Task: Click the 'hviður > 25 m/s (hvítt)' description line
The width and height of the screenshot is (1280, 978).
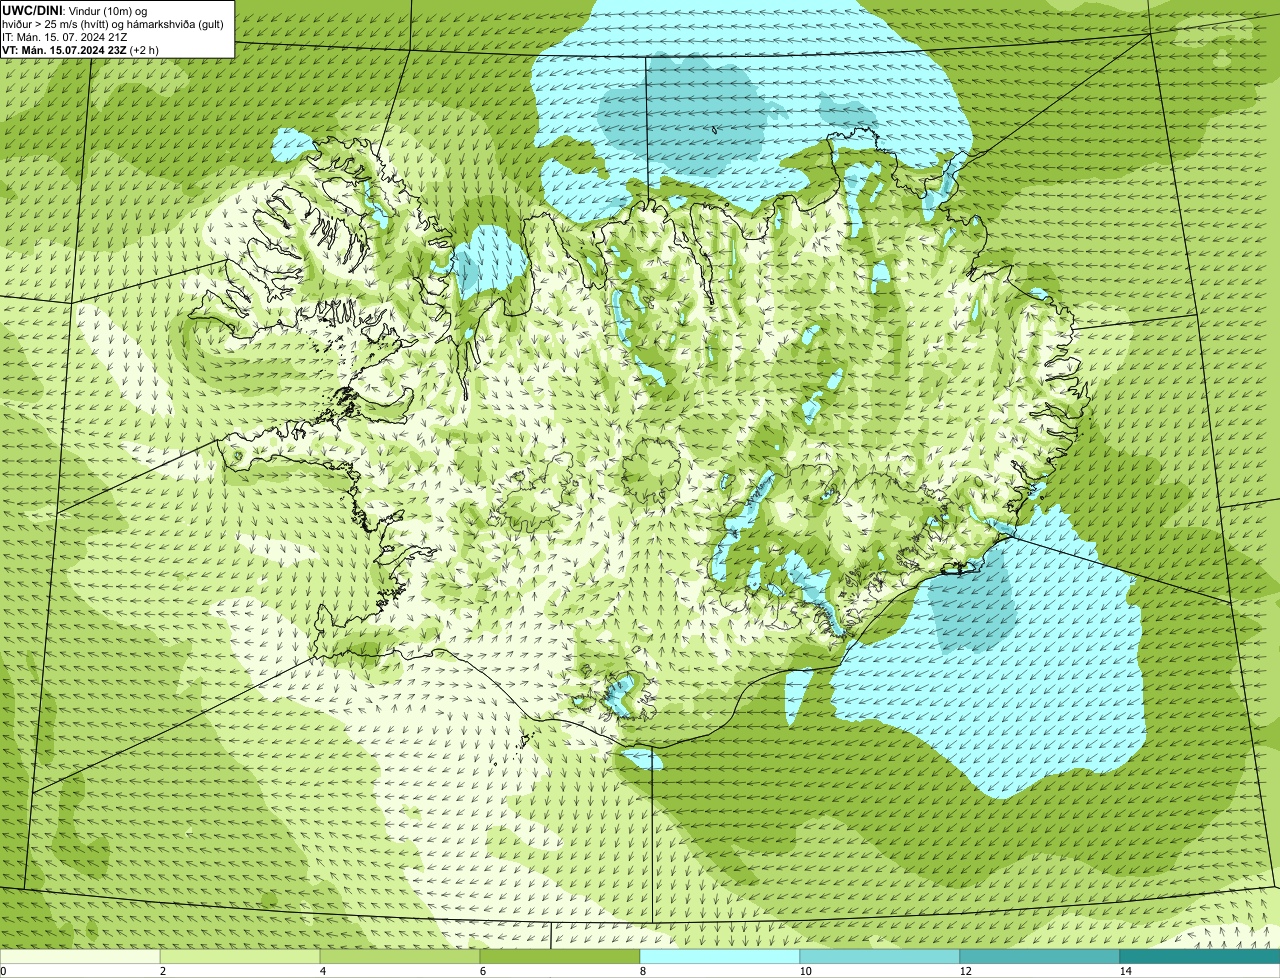Action: tap(113, 23)
